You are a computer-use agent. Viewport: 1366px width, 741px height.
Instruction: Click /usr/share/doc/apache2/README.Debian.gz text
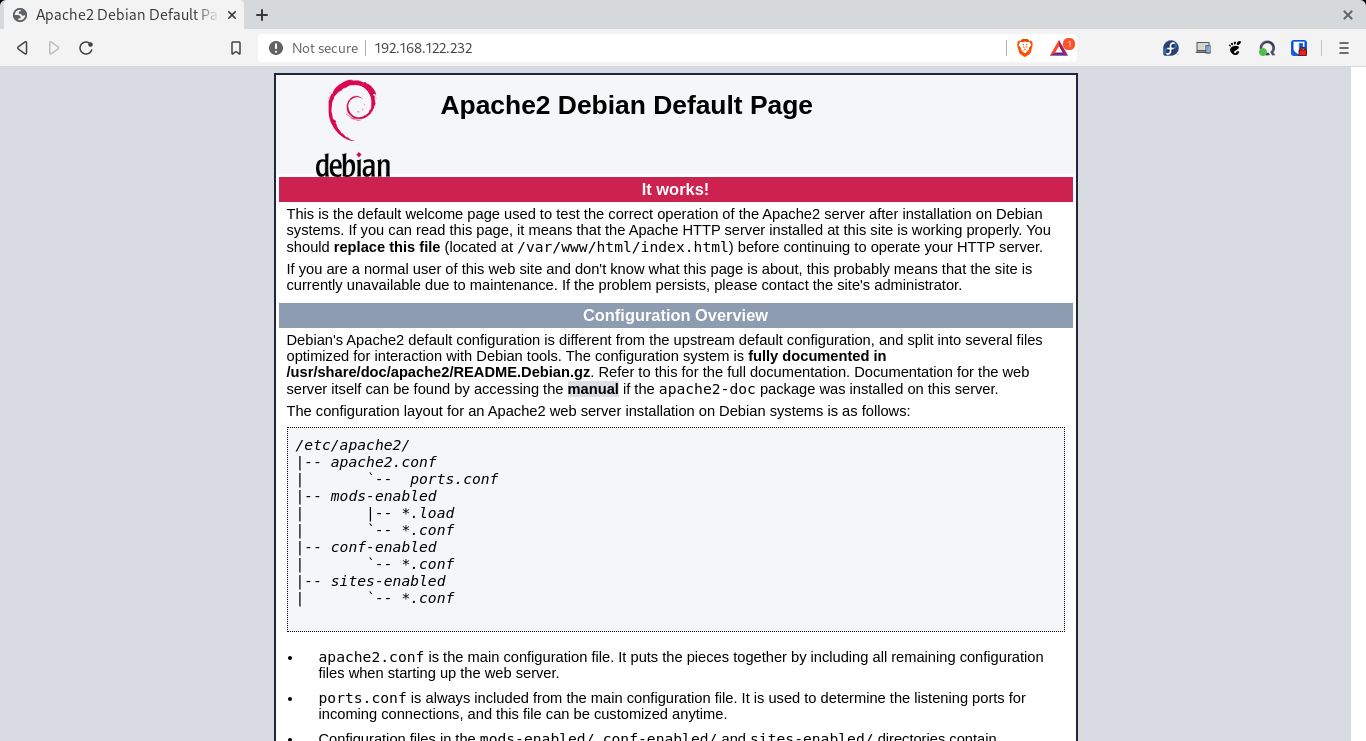tap(438, 372)
